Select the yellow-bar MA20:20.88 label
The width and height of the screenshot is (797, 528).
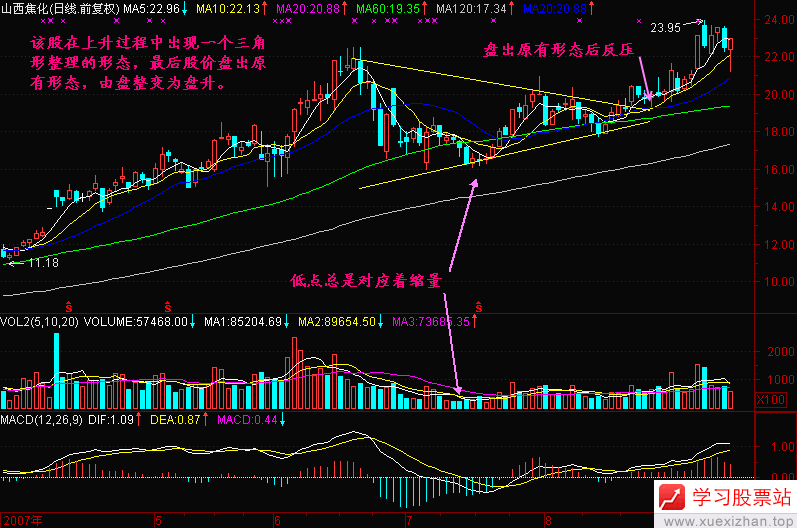(x=308, y=8)
